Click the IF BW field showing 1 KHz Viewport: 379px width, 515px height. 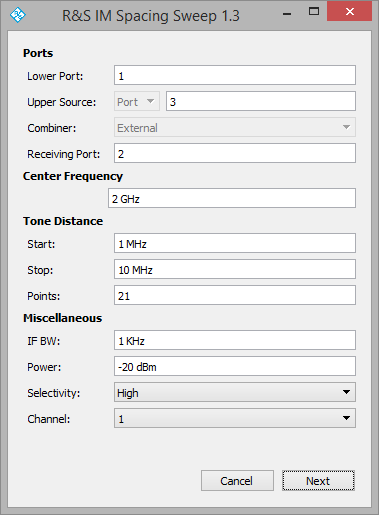pyautogui.click(x=235, y=340)
